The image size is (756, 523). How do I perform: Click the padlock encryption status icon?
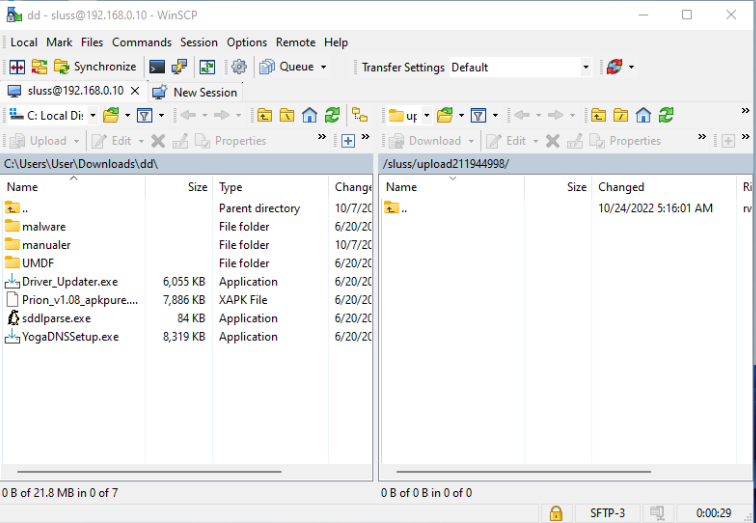556,513
